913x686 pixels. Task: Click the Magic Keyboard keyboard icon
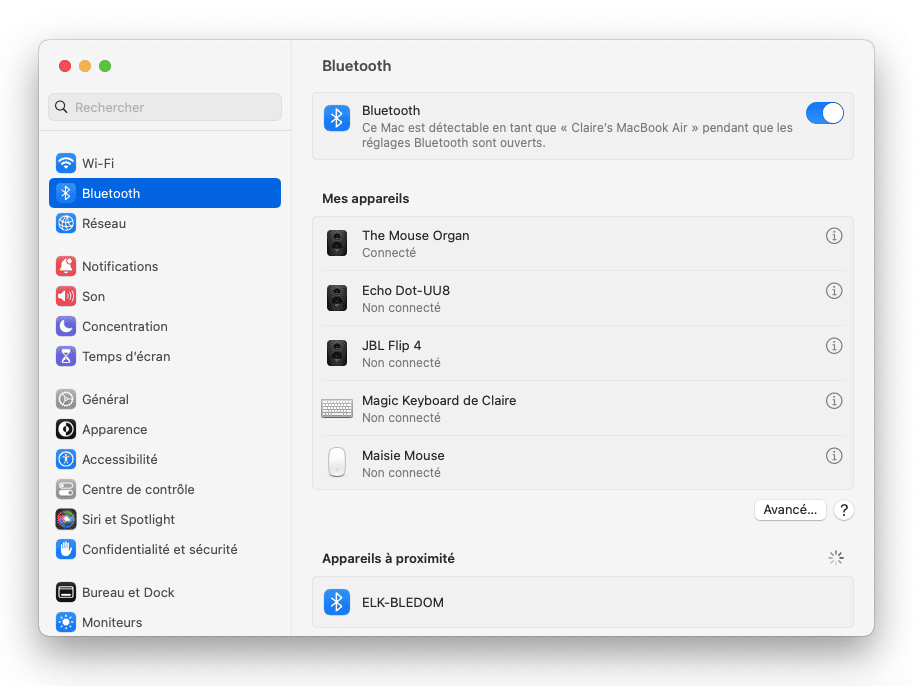pos(337,408)
